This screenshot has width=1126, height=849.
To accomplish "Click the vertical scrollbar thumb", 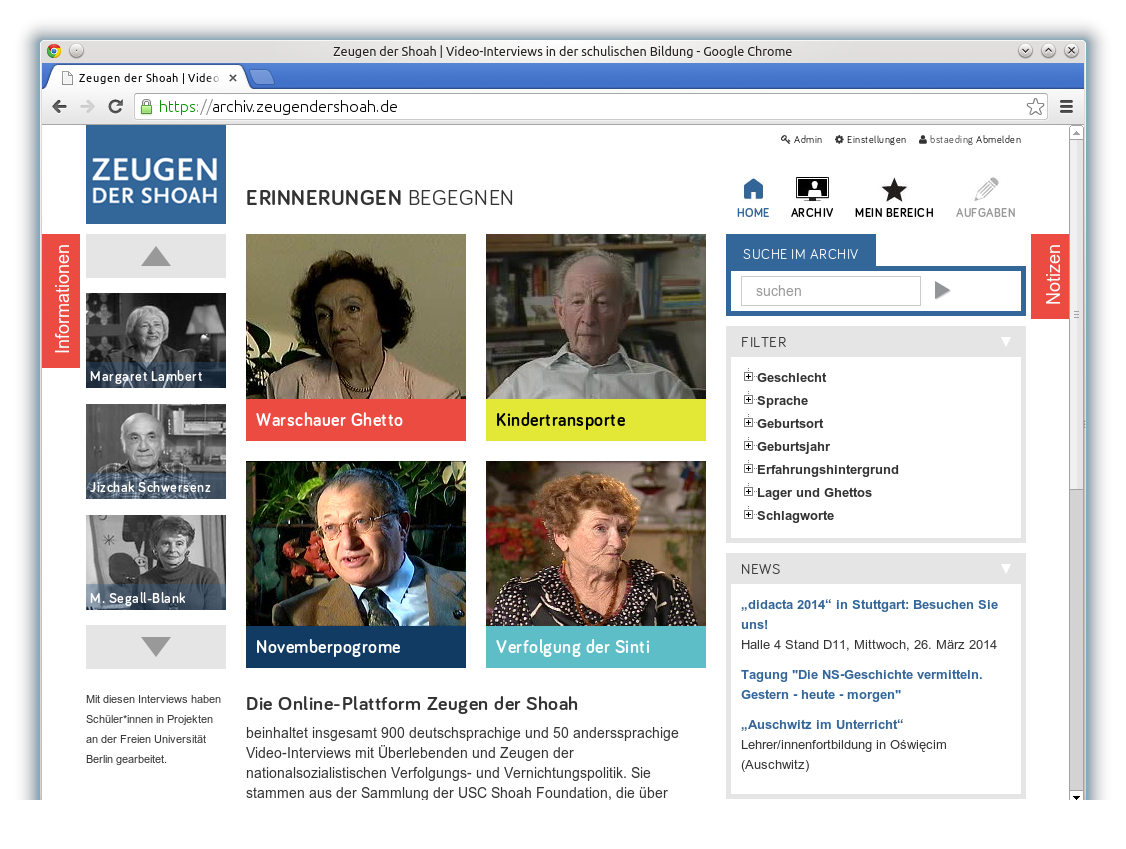I will pyautogui.click(x=1076, y=315).
